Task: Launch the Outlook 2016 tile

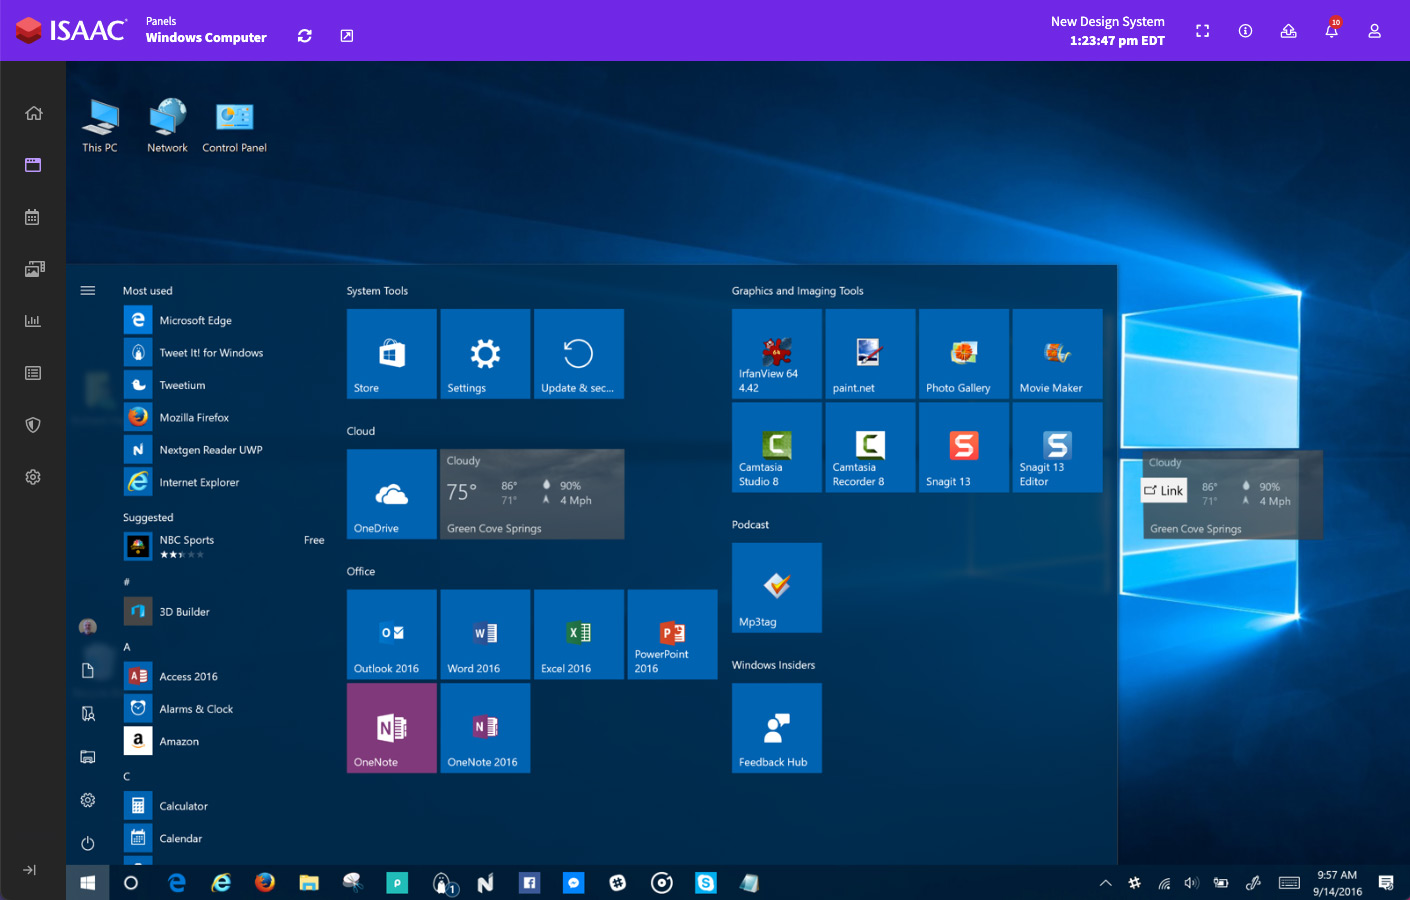Action: (392, 634)
